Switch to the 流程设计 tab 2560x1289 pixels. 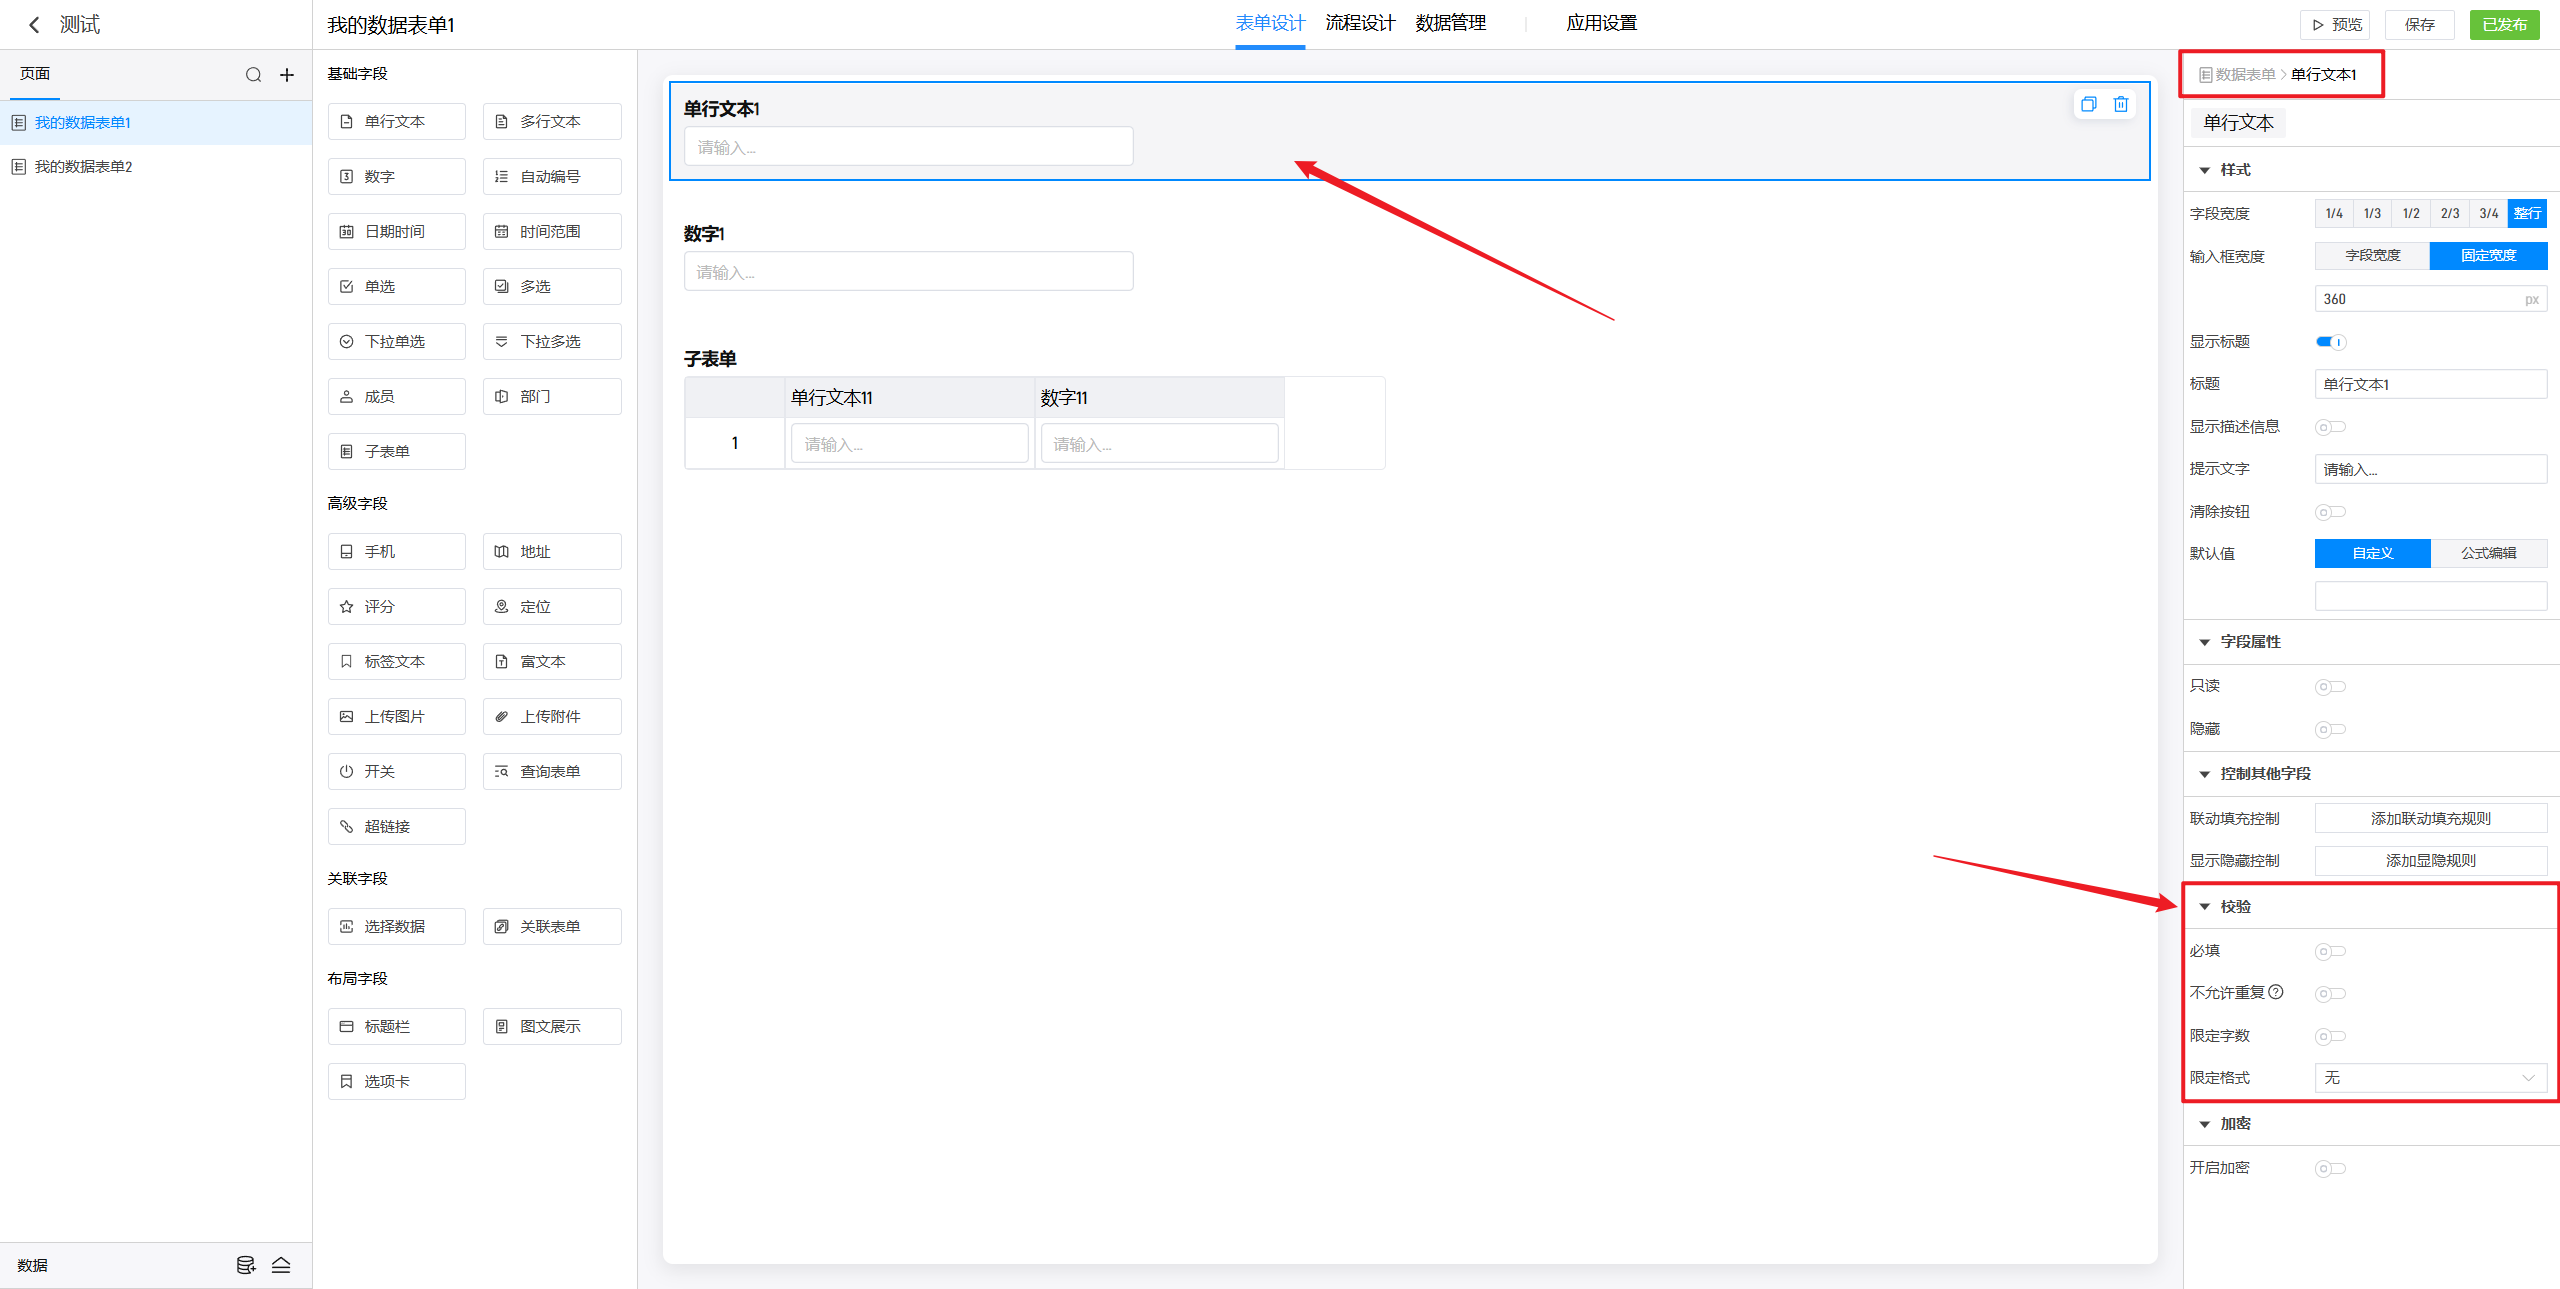tap(1359, 23)
